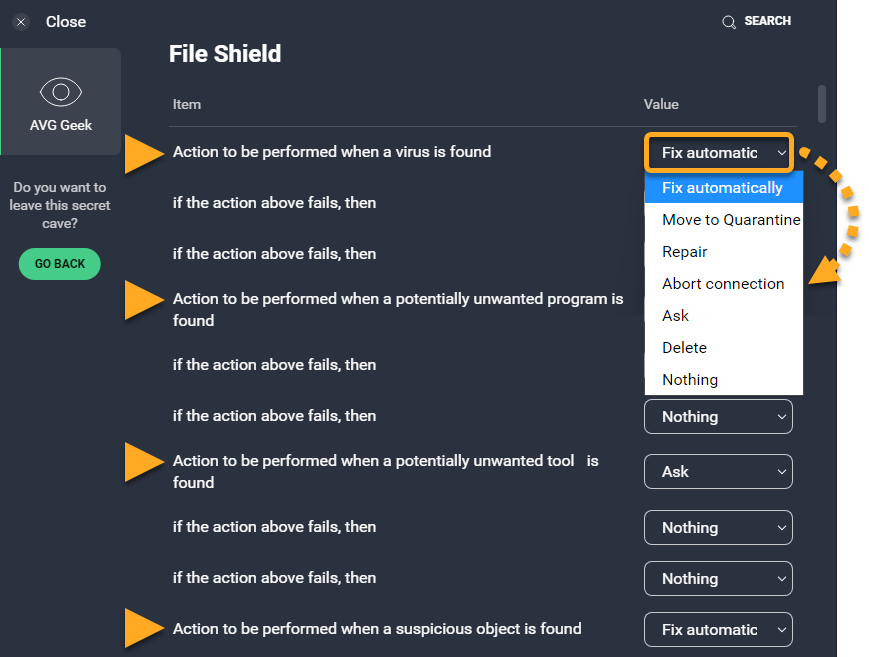
Task: Select 'Delete' from the open list
Action: 684,348
